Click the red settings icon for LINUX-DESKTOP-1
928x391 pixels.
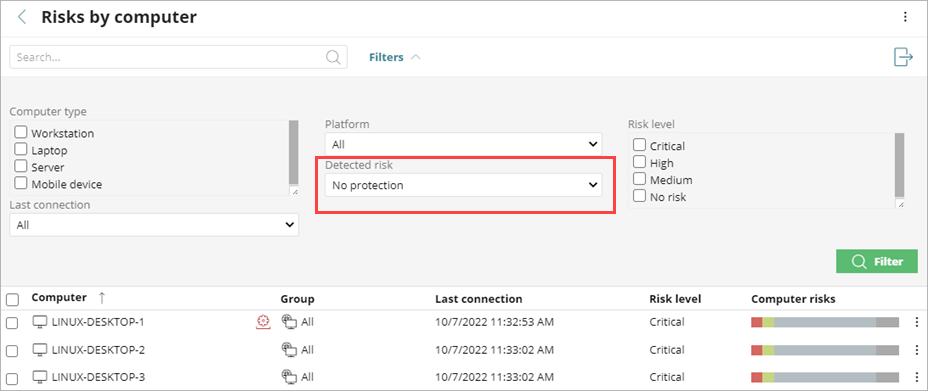point(263,322)
